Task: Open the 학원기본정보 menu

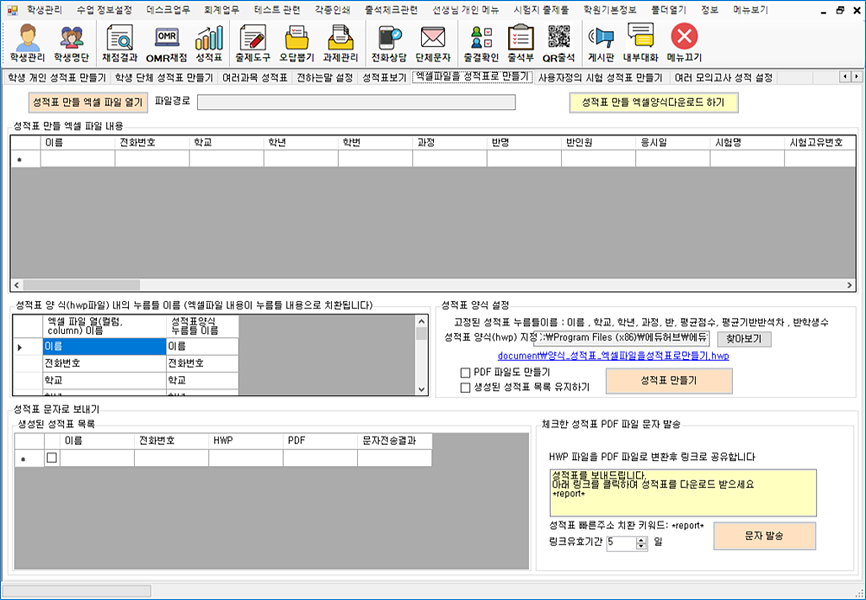Action: [610, 10]
